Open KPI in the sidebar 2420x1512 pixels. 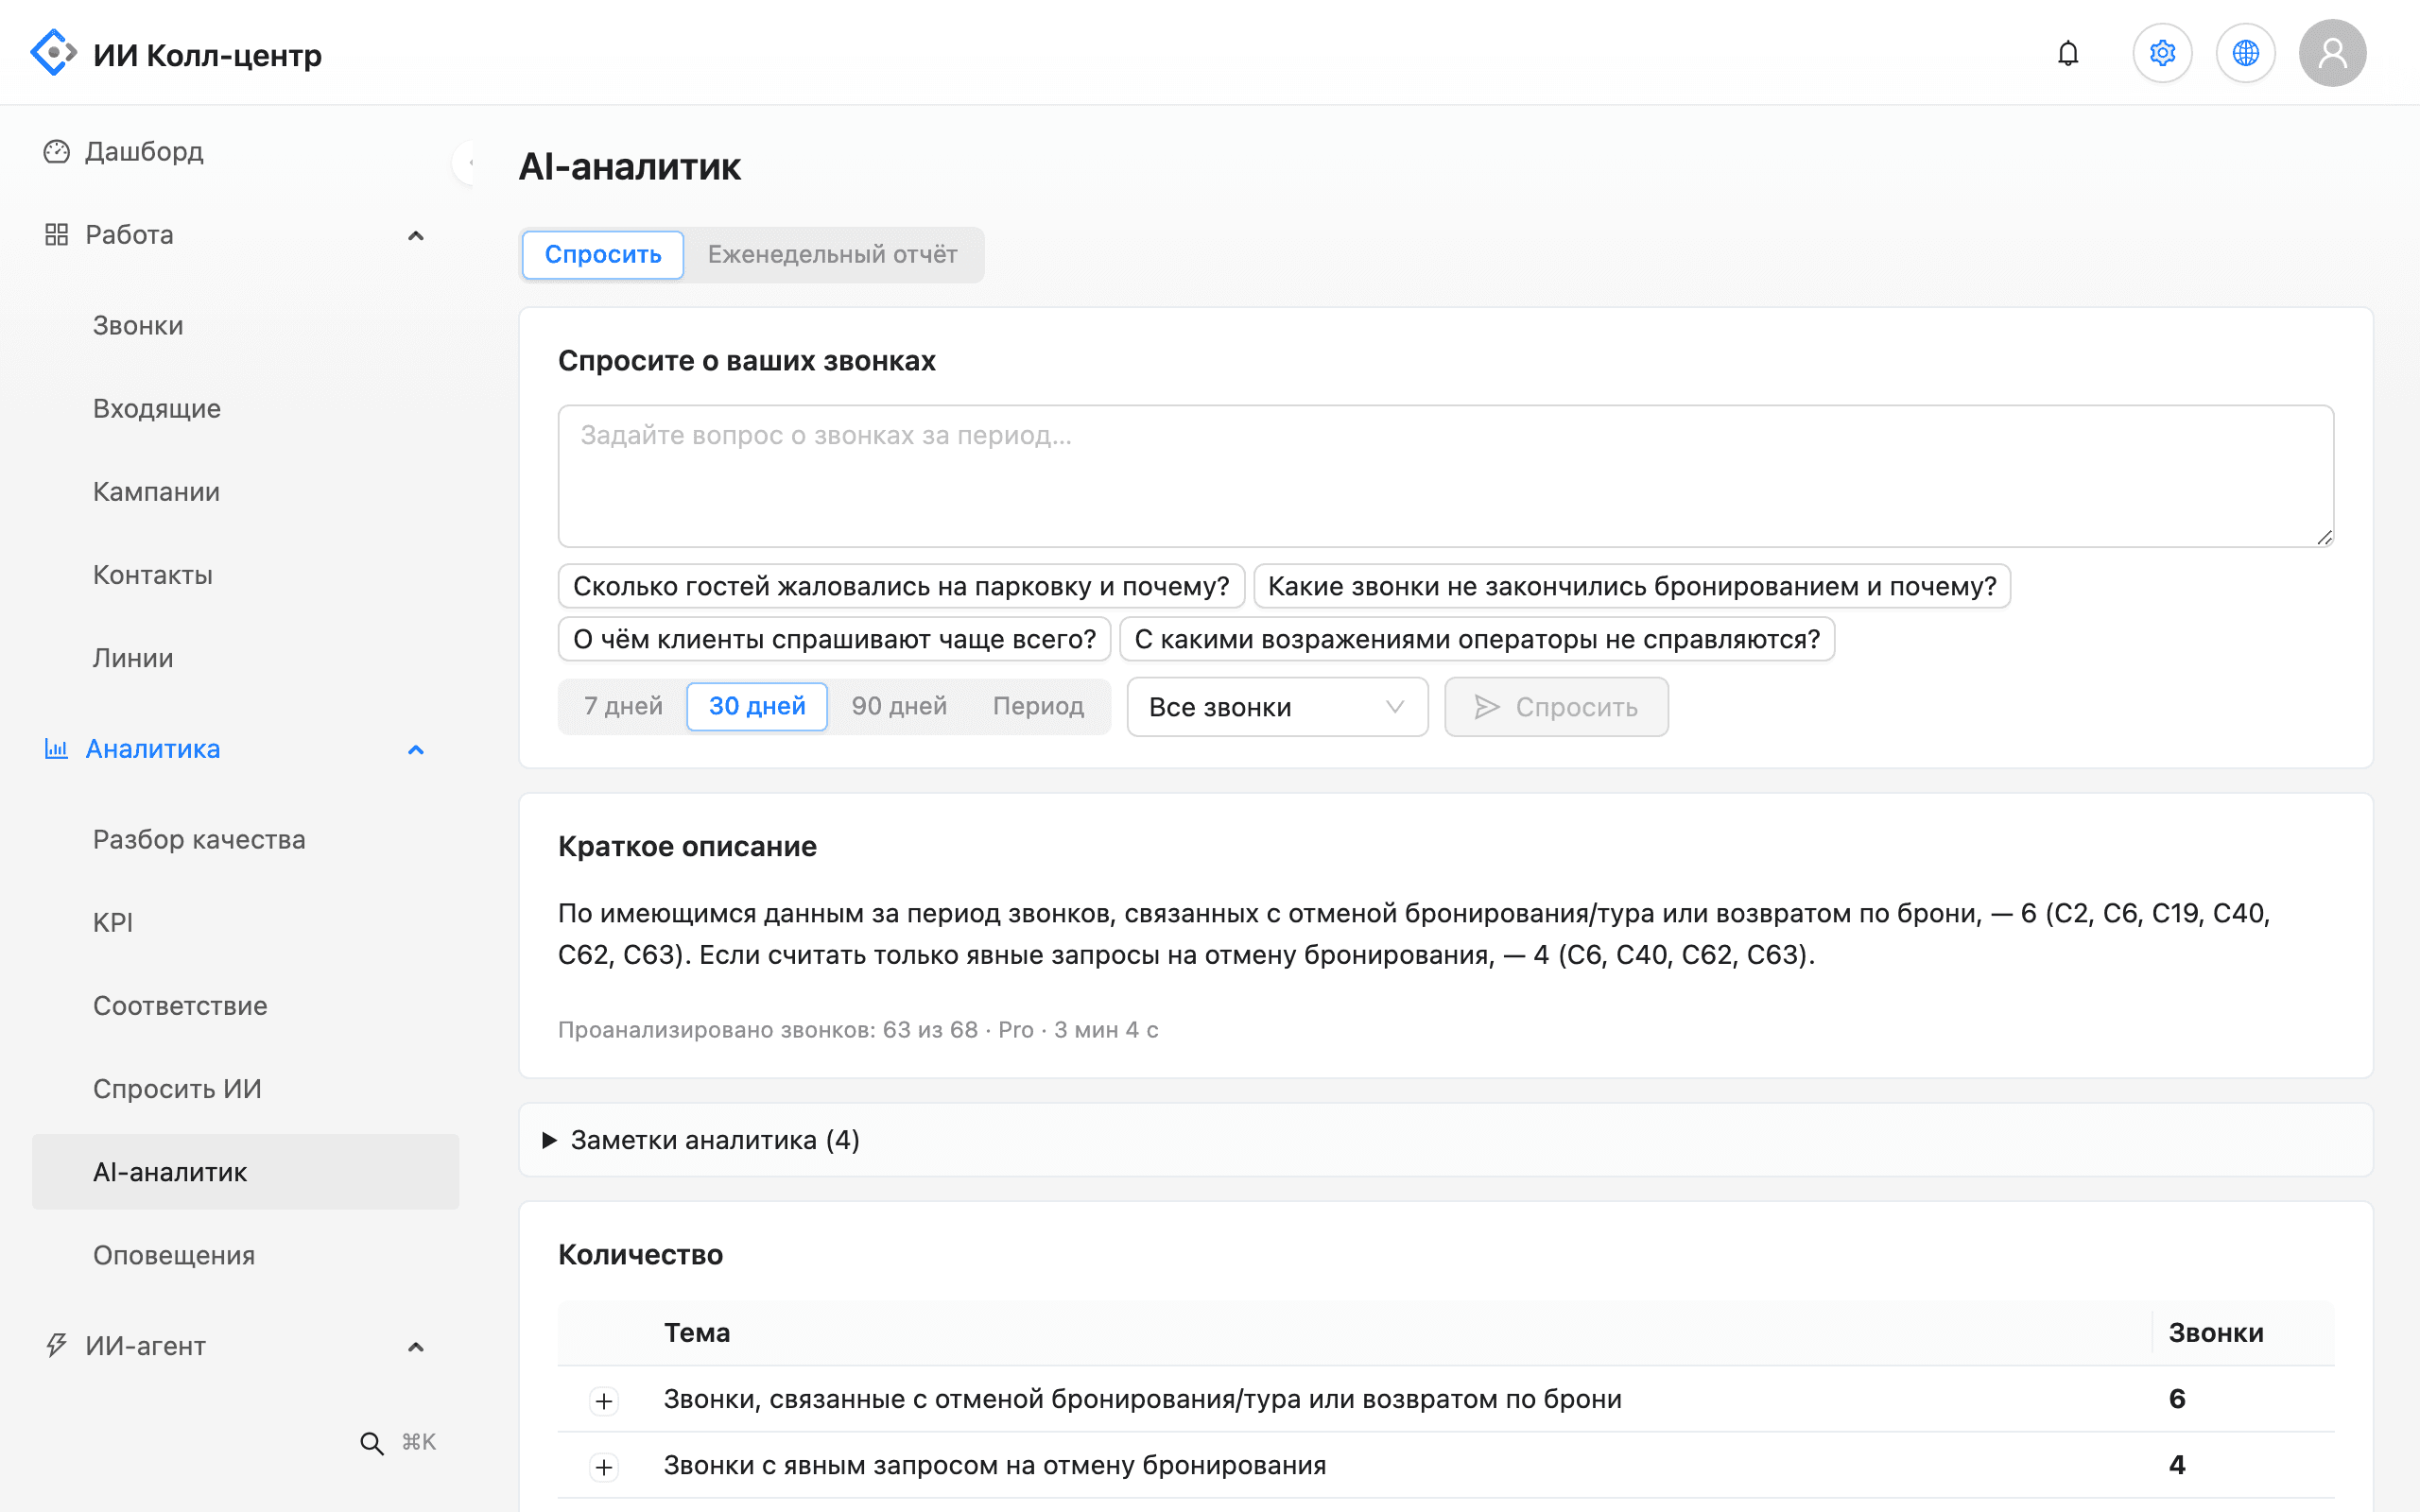[245, 922]
